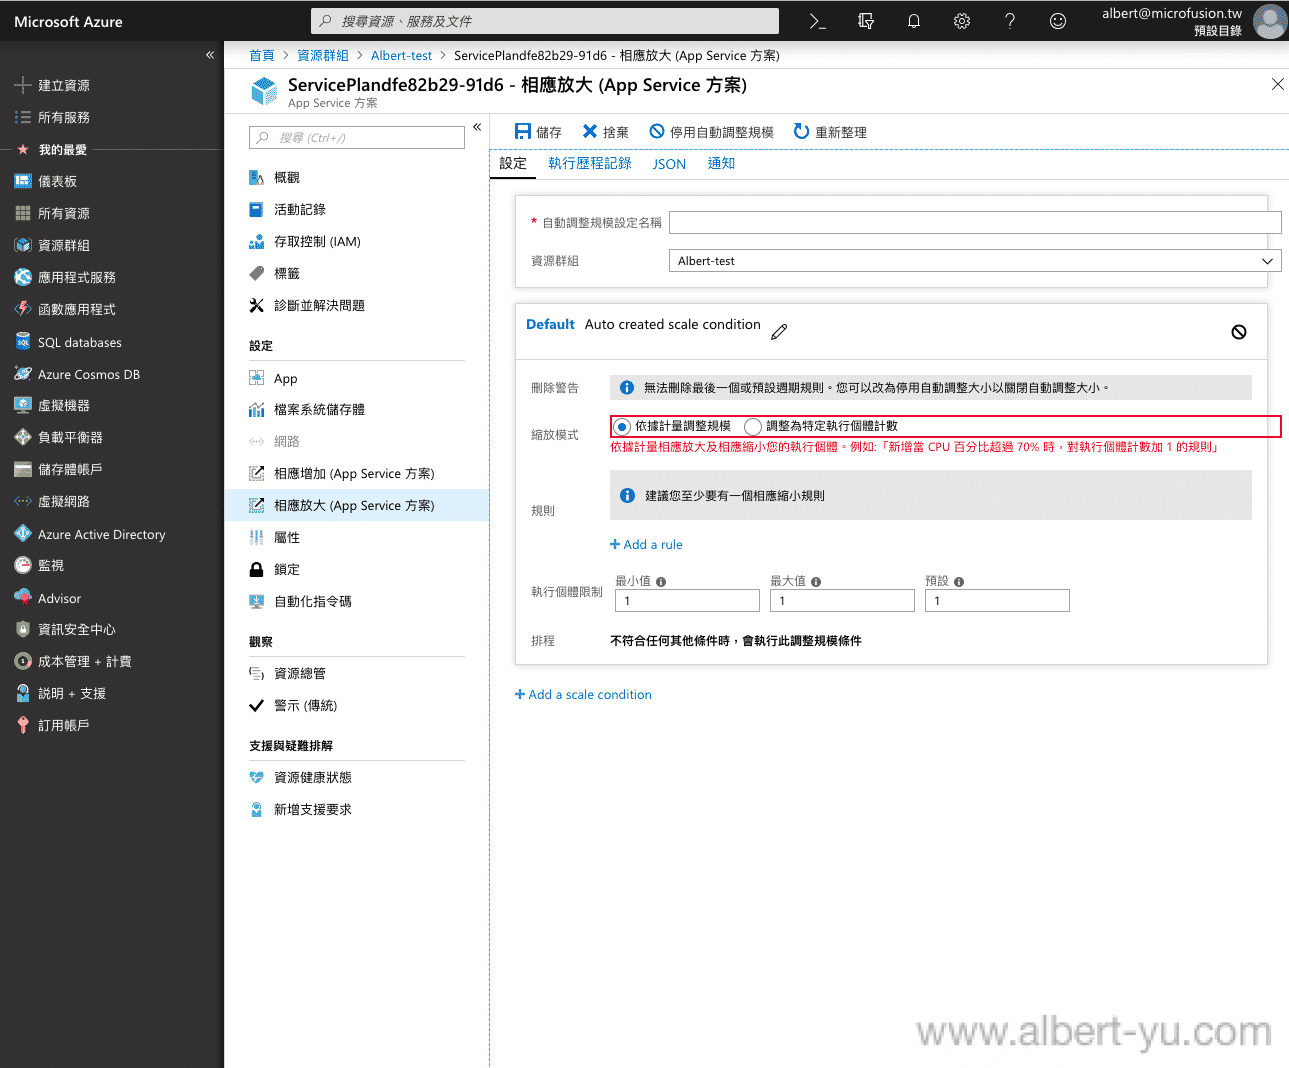Screen dimensions: 1289x1068
Task: Click the 最大值 instance limit field
Action: point(842,600)
